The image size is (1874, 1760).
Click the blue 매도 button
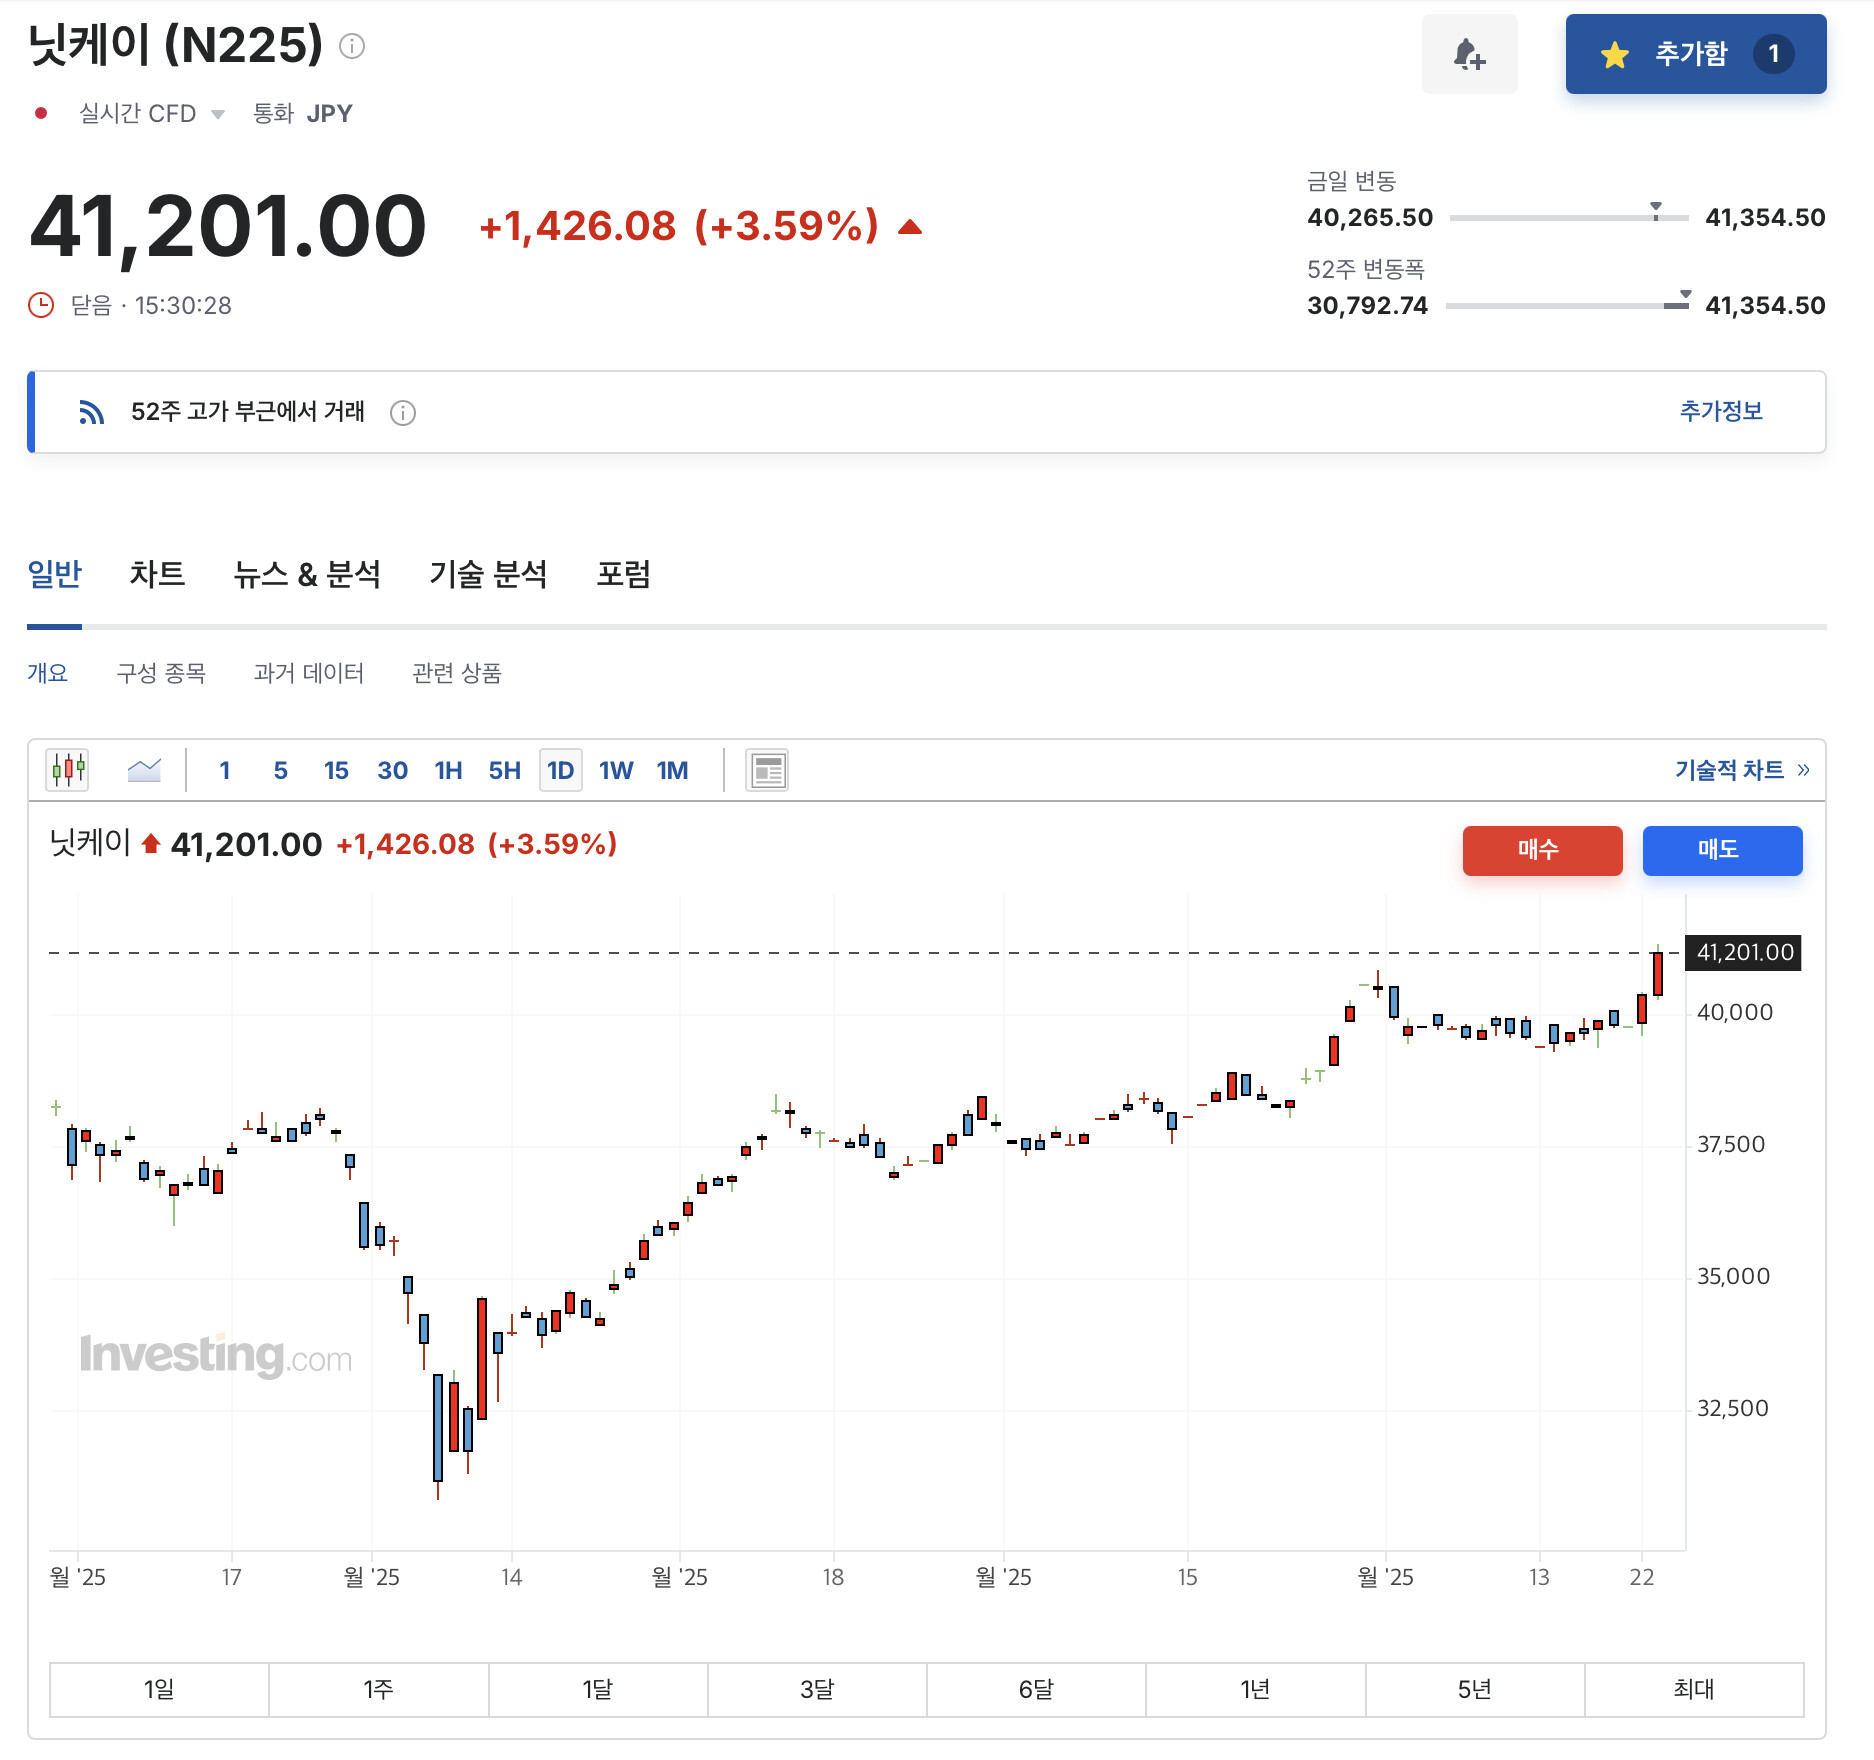coord(1722,850)
